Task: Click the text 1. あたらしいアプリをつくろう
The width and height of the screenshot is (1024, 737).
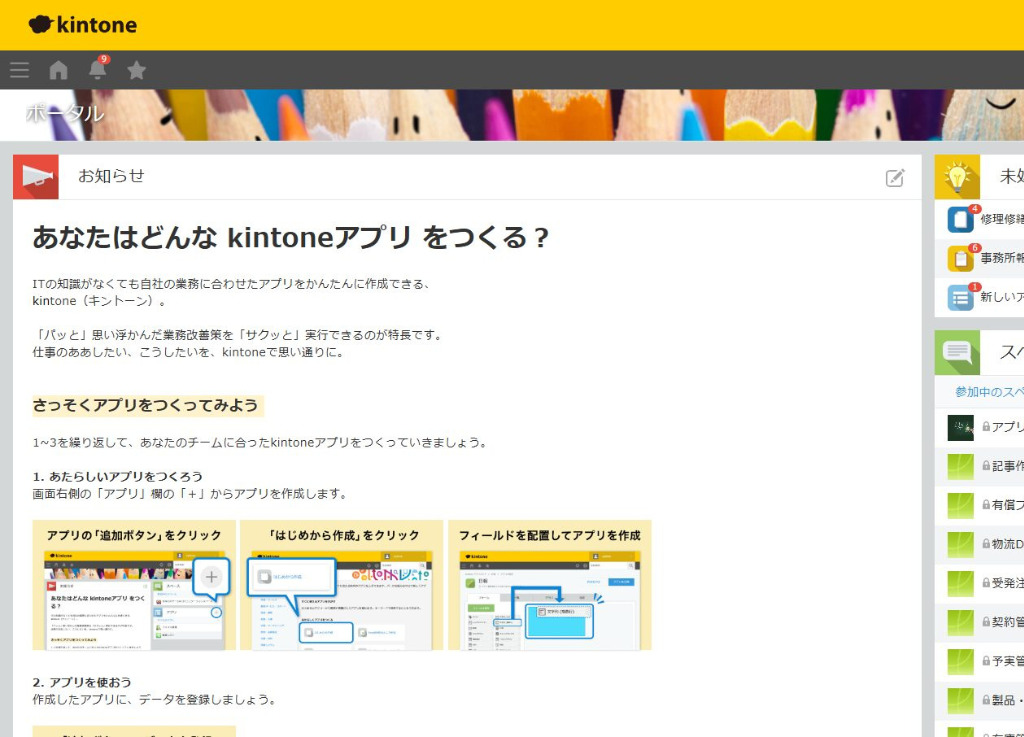Action: click(118, 477)
